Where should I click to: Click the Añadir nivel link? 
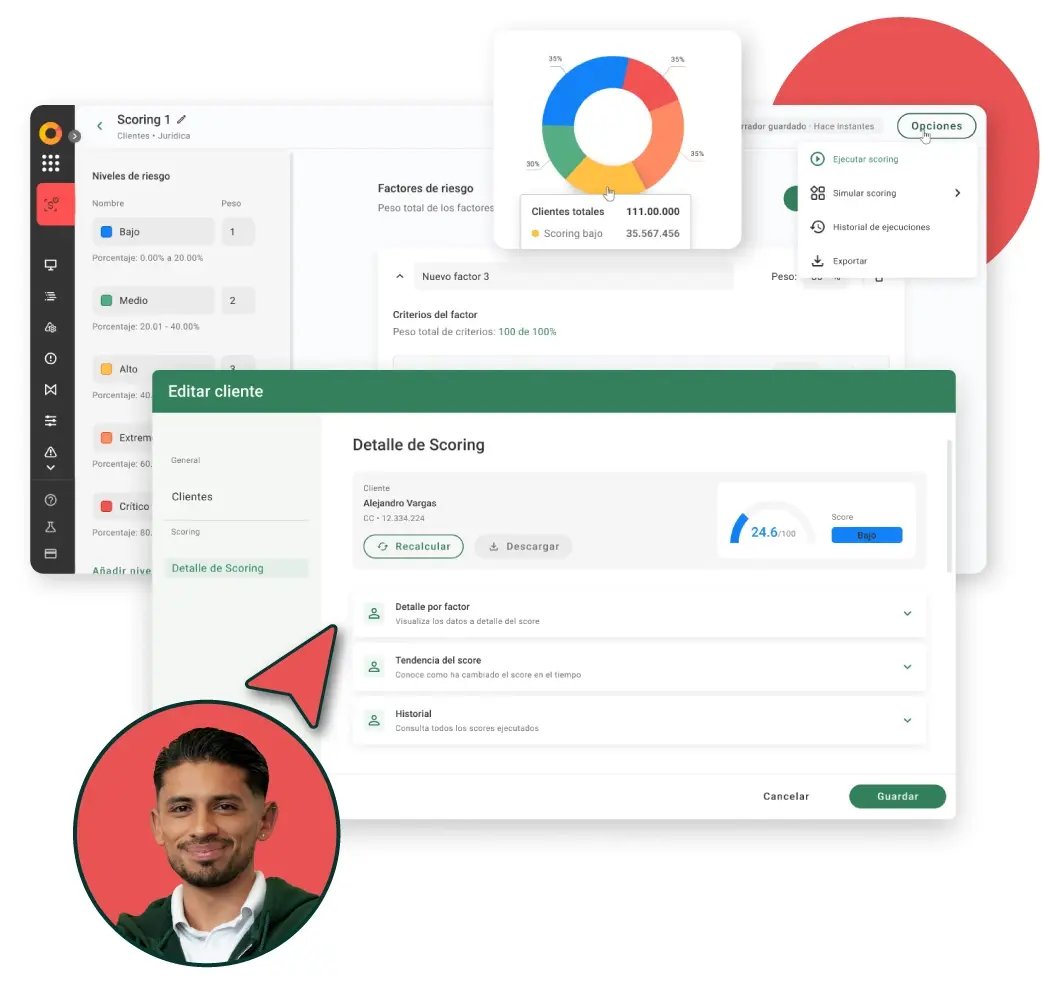click(x=121, y=571)
